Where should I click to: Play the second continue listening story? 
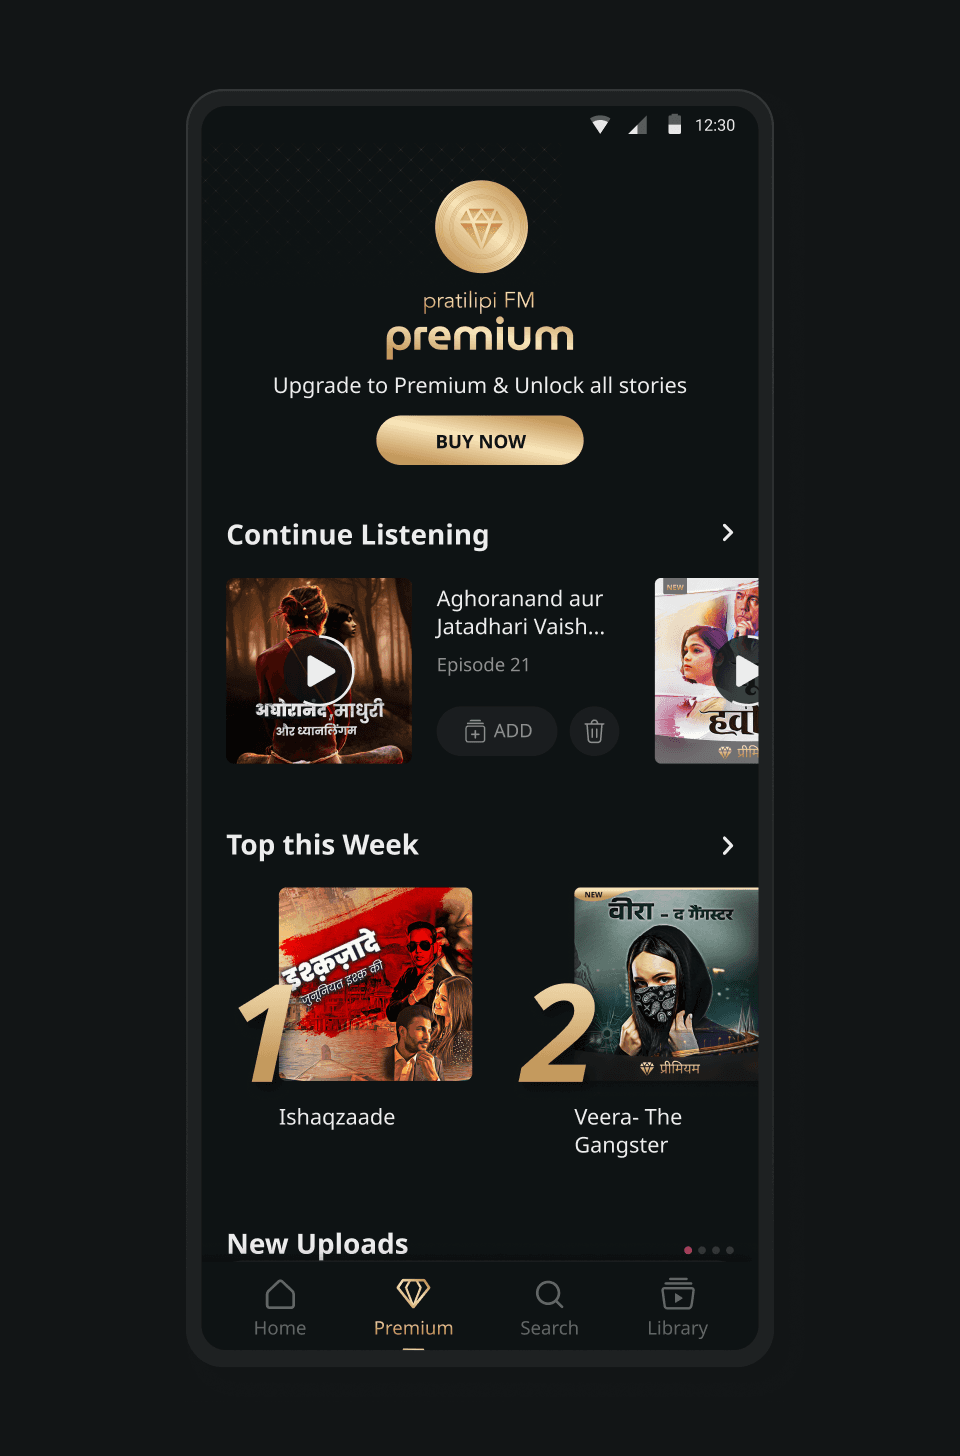coord(707,671)
